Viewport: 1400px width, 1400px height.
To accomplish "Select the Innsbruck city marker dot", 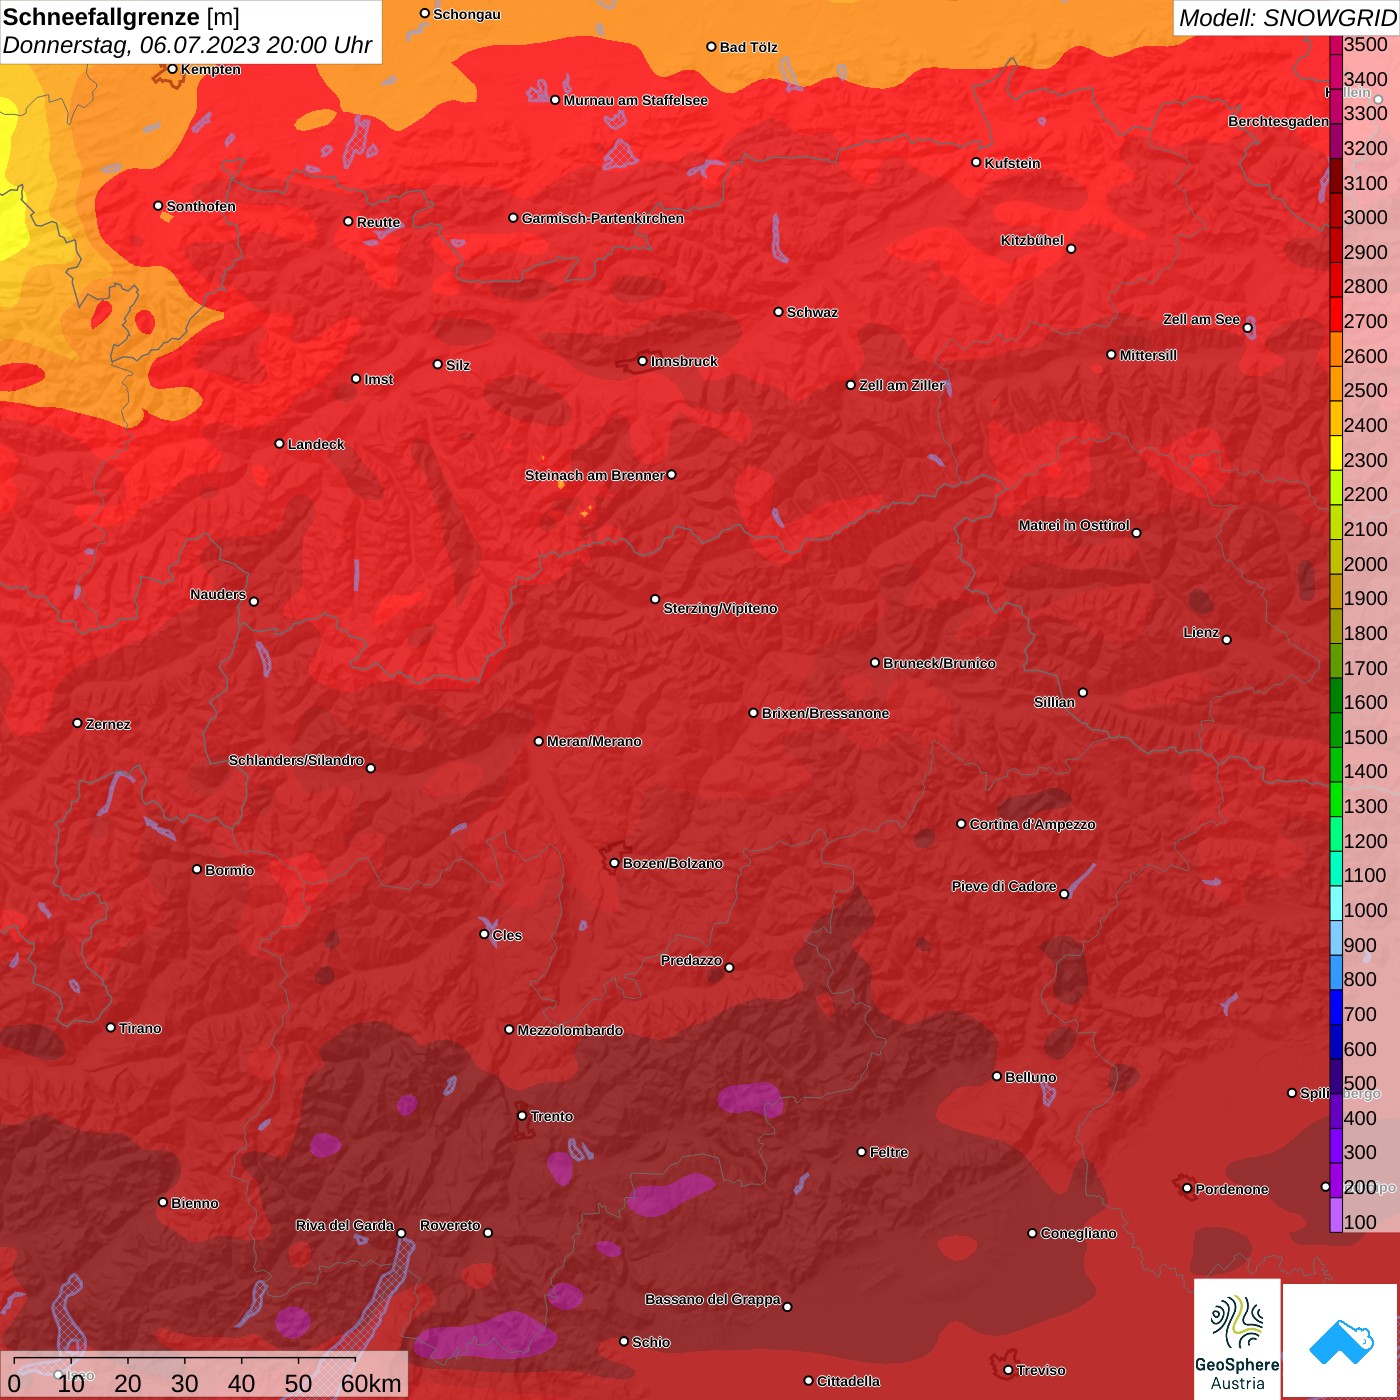I will coord(643,361).
